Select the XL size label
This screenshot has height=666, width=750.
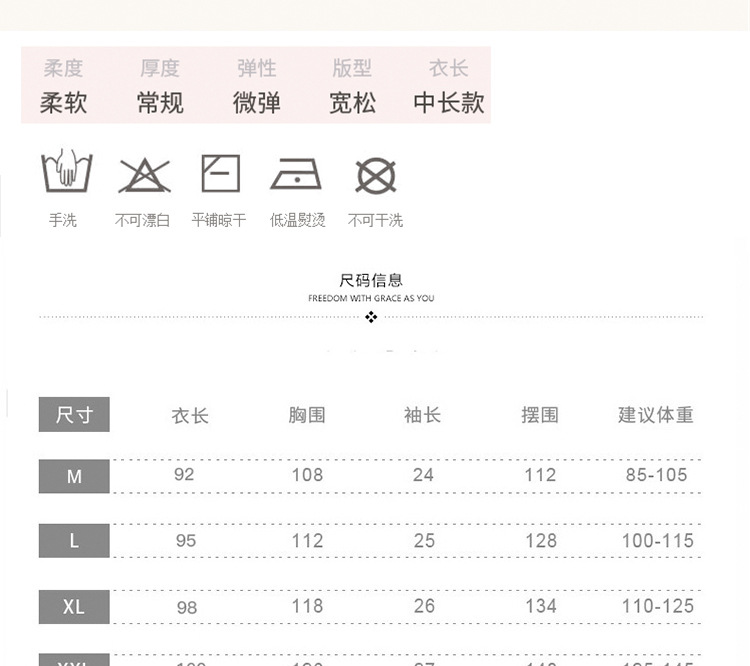pyautogui.click(x=74, y=607)
